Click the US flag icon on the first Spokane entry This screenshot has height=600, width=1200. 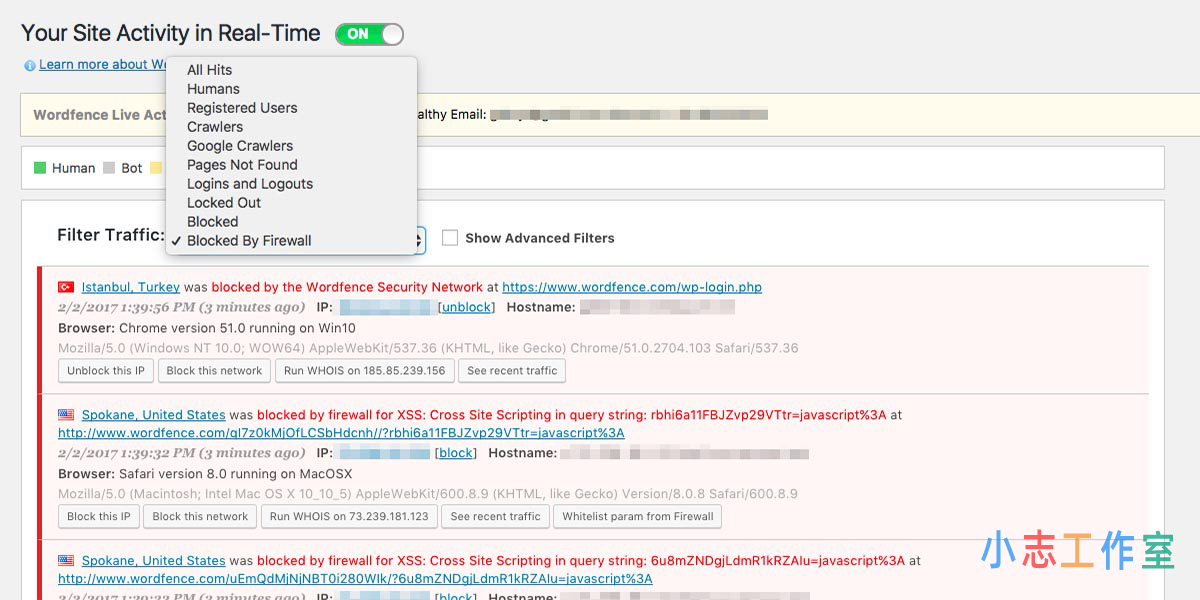[x=66, y=414]
